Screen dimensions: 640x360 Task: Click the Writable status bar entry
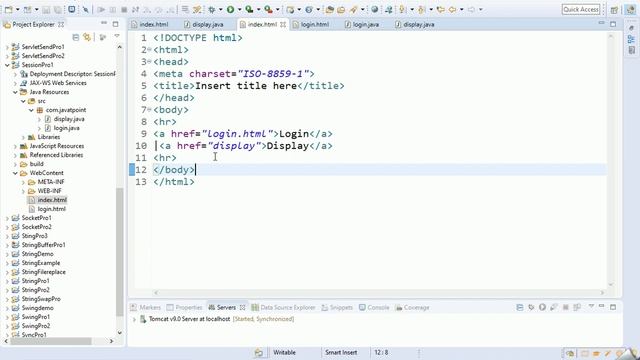(x=284, y=353)
